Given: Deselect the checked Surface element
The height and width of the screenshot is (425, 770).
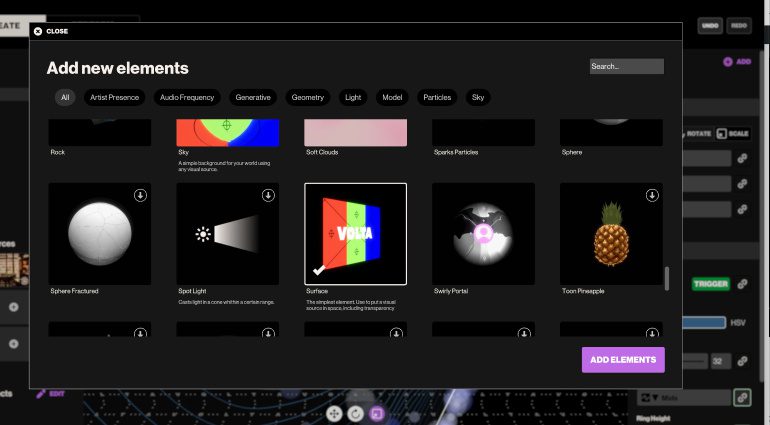Looking at the screenshot, I should [x=355, y=234].
